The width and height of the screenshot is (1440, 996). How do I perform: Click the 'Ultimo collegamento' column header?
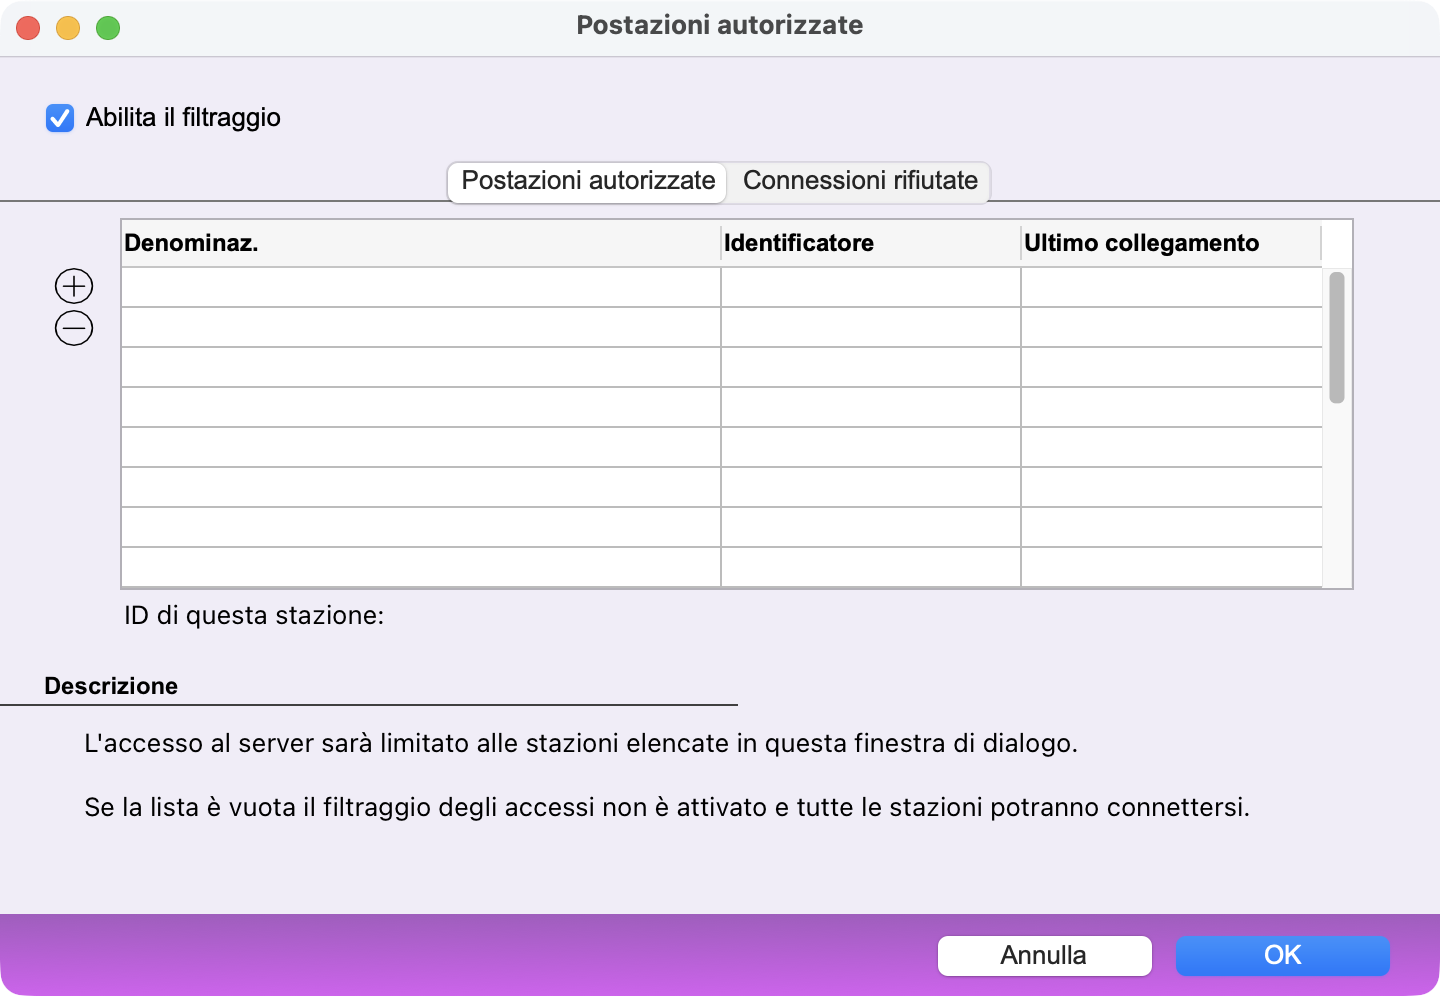click(x=1170, y=243)
